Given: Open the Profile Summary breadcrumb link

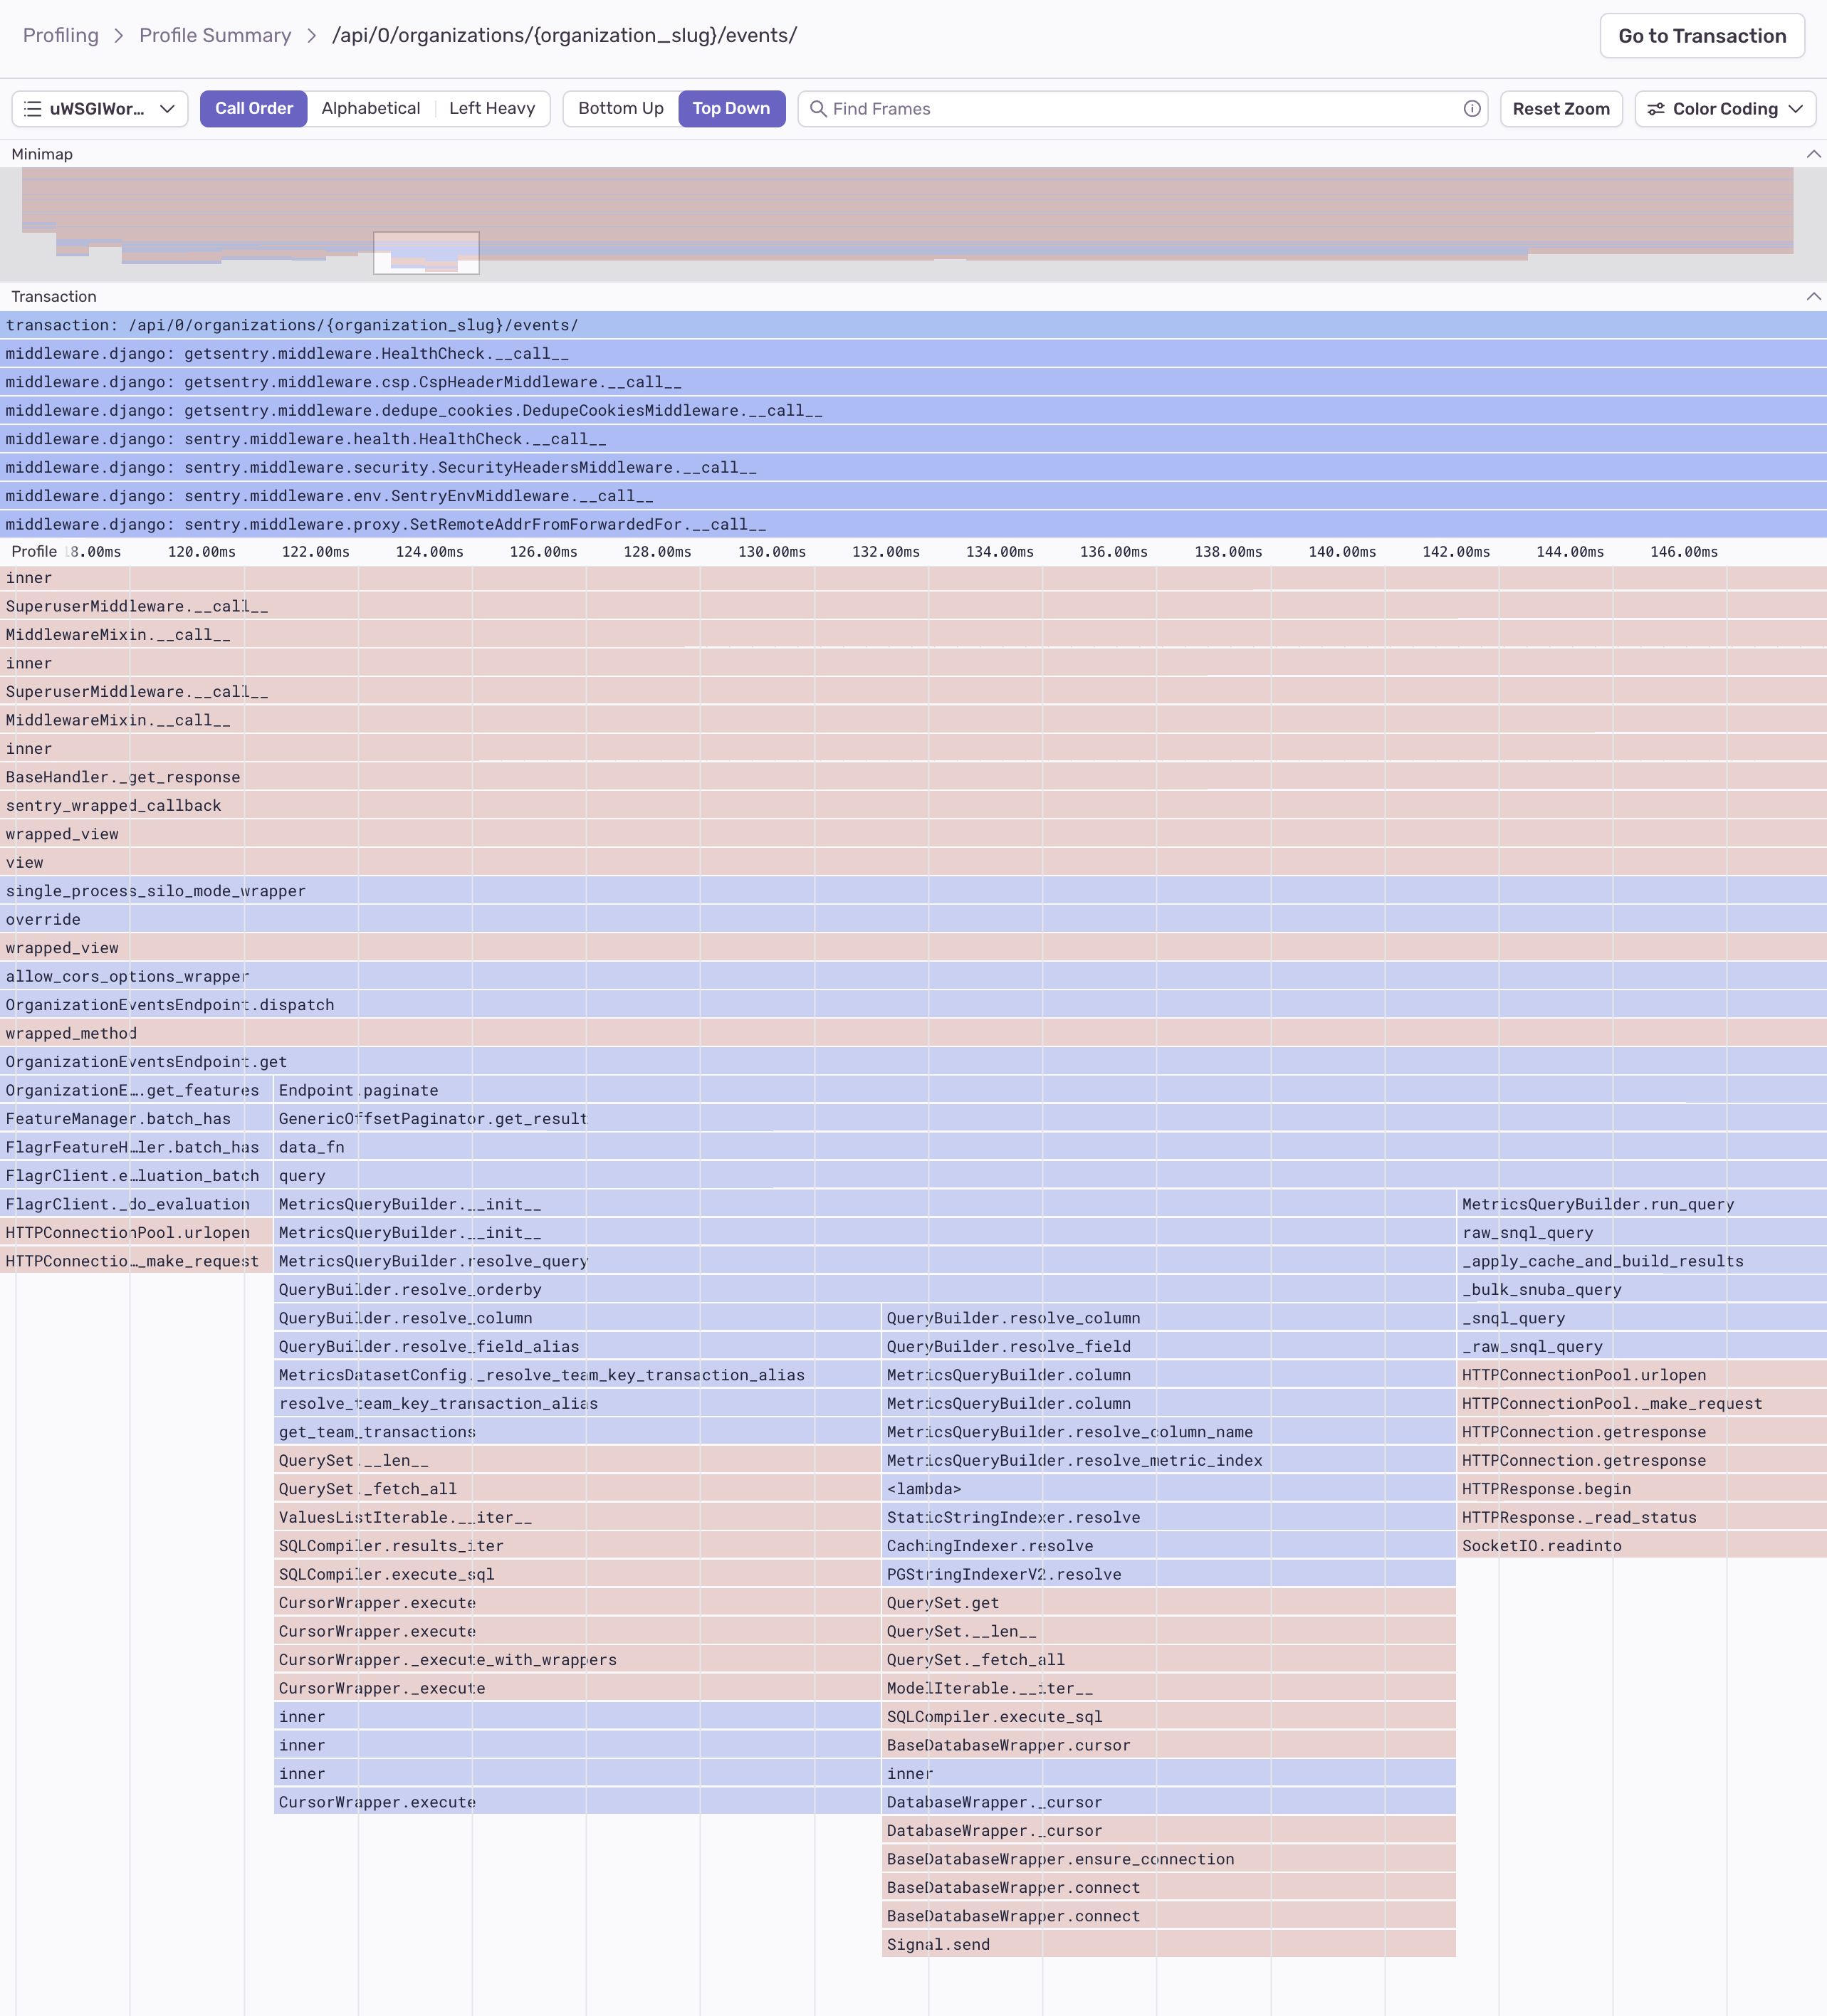Looking at the screenshot, I should point(215,36).
